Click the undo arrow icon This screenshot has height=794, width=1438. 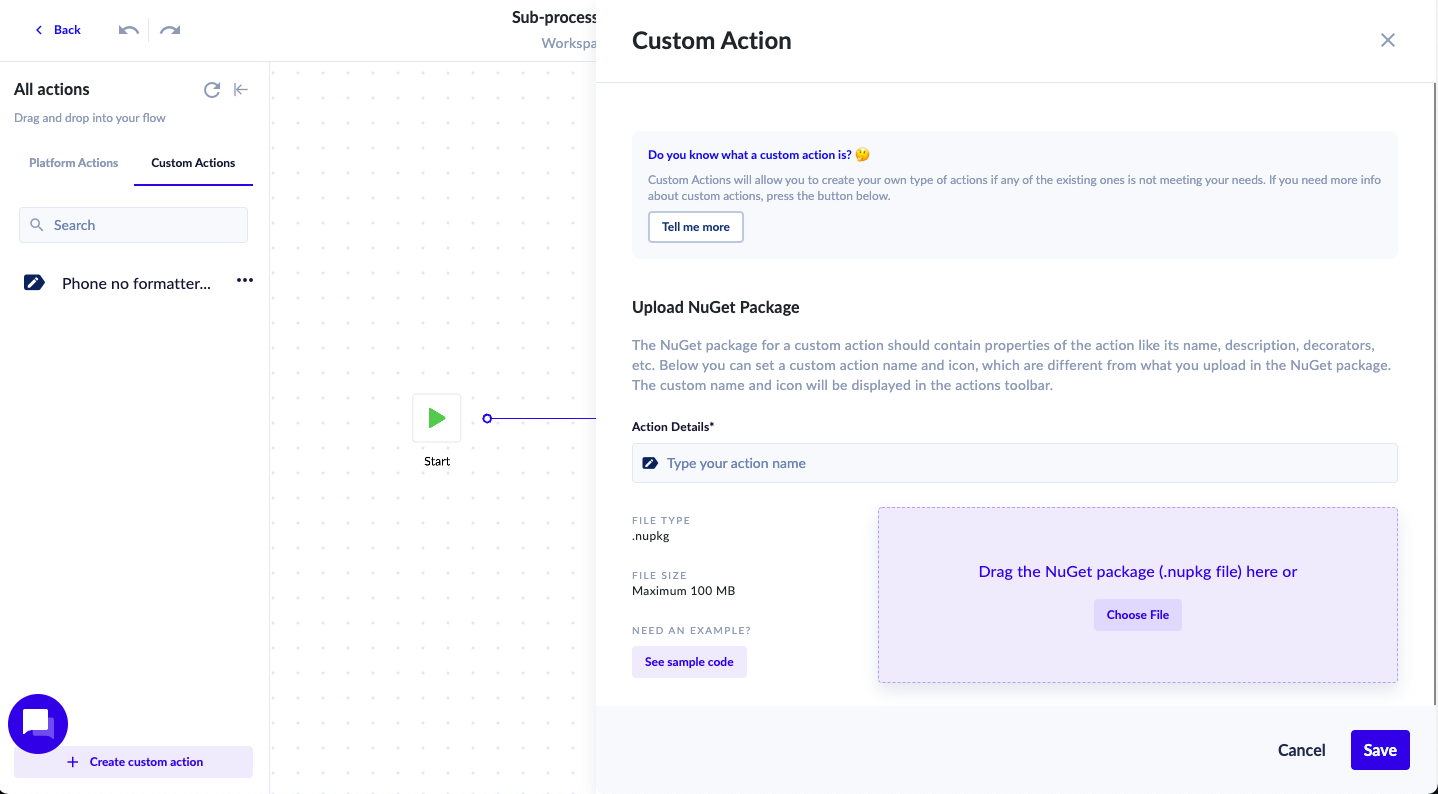click(x=129, y=30)
